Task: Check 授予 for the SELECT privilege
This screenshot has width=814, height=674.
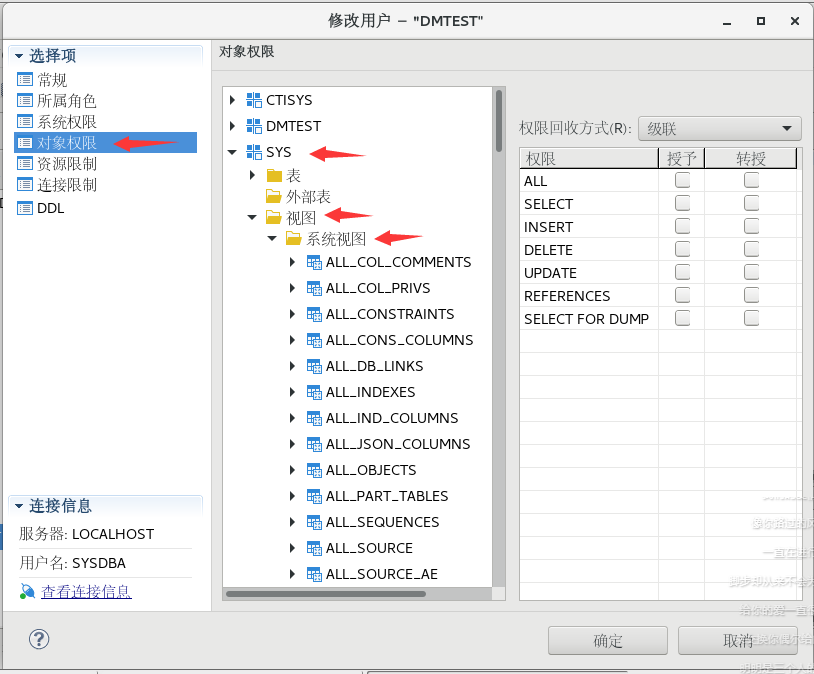Action: click(x=682, y=203)
